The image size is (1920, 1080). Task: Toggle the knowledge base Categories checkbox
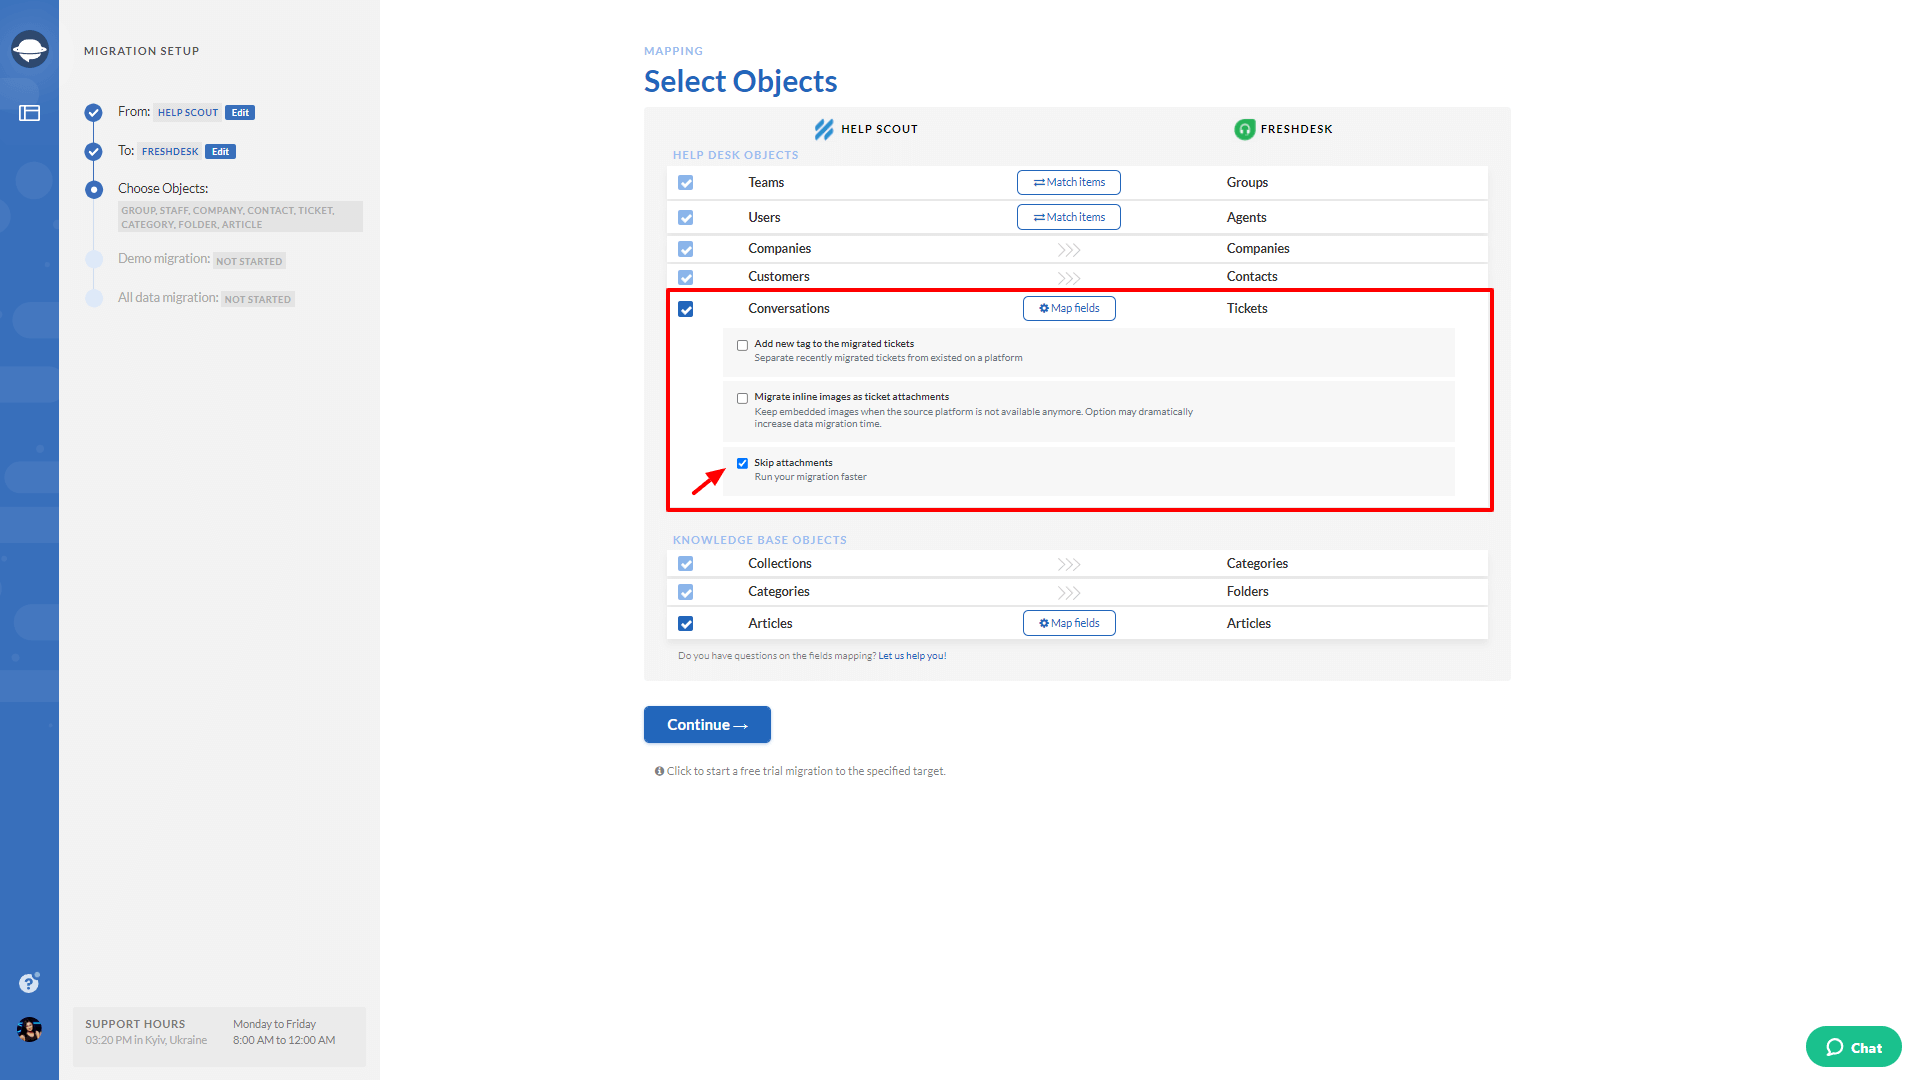686,592
